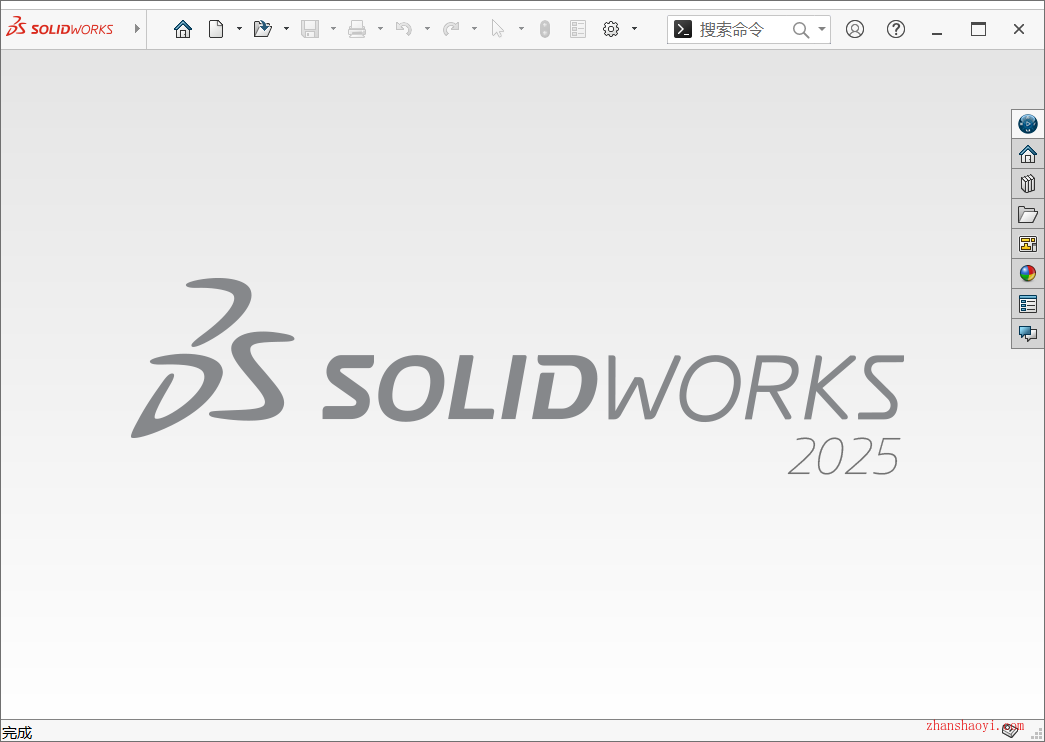Image resolution: width=1045 pixels, height=742 pixels.
Task: Expand the Options gear dropdown arrow
Action: tap(634, 29)
